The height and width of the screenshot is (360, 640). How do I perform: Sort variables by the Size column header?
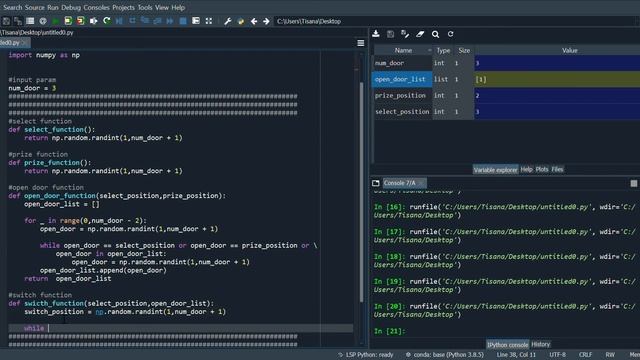coord(464,51)
